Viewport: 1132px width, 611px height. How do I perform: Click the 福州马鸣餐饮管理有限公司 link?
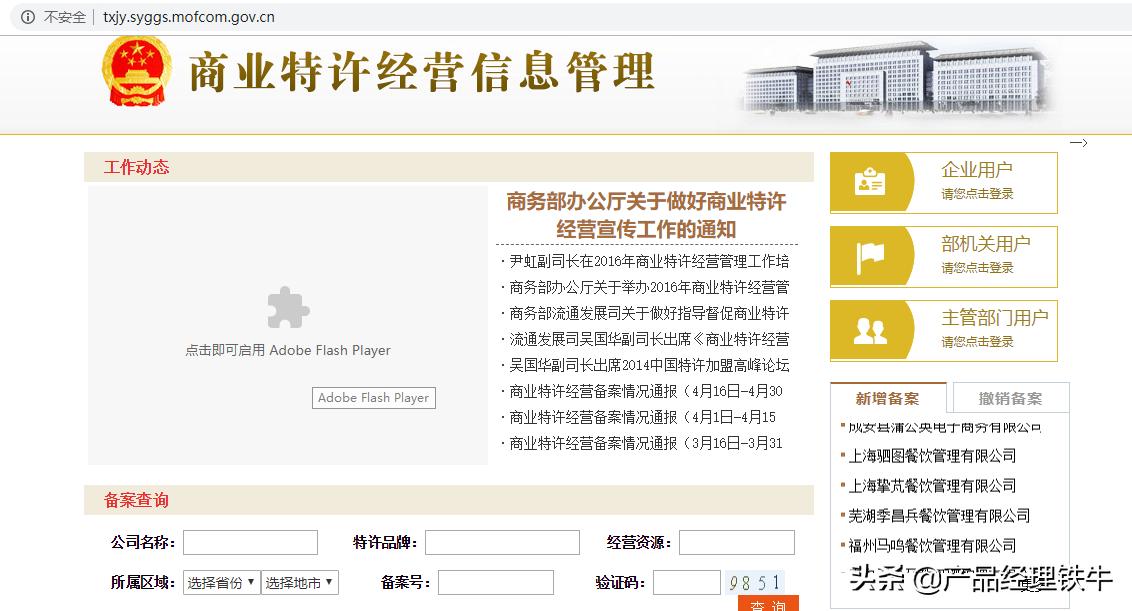[x=928, y=546]
